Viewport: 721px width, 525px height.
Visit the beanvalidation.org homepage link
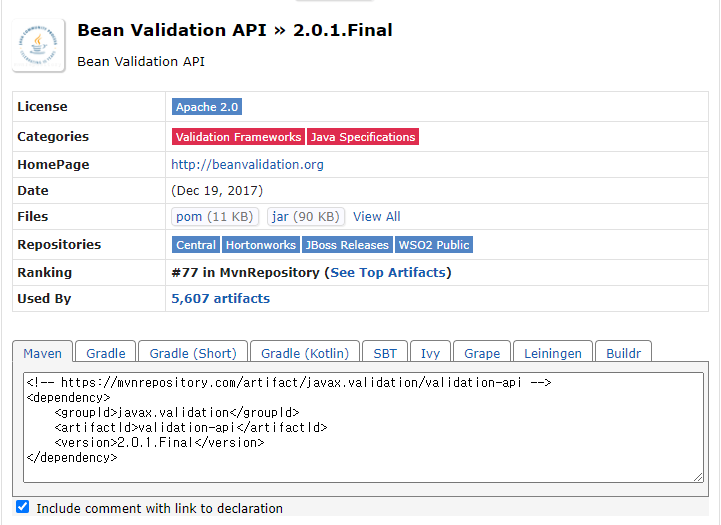(247, 165)
